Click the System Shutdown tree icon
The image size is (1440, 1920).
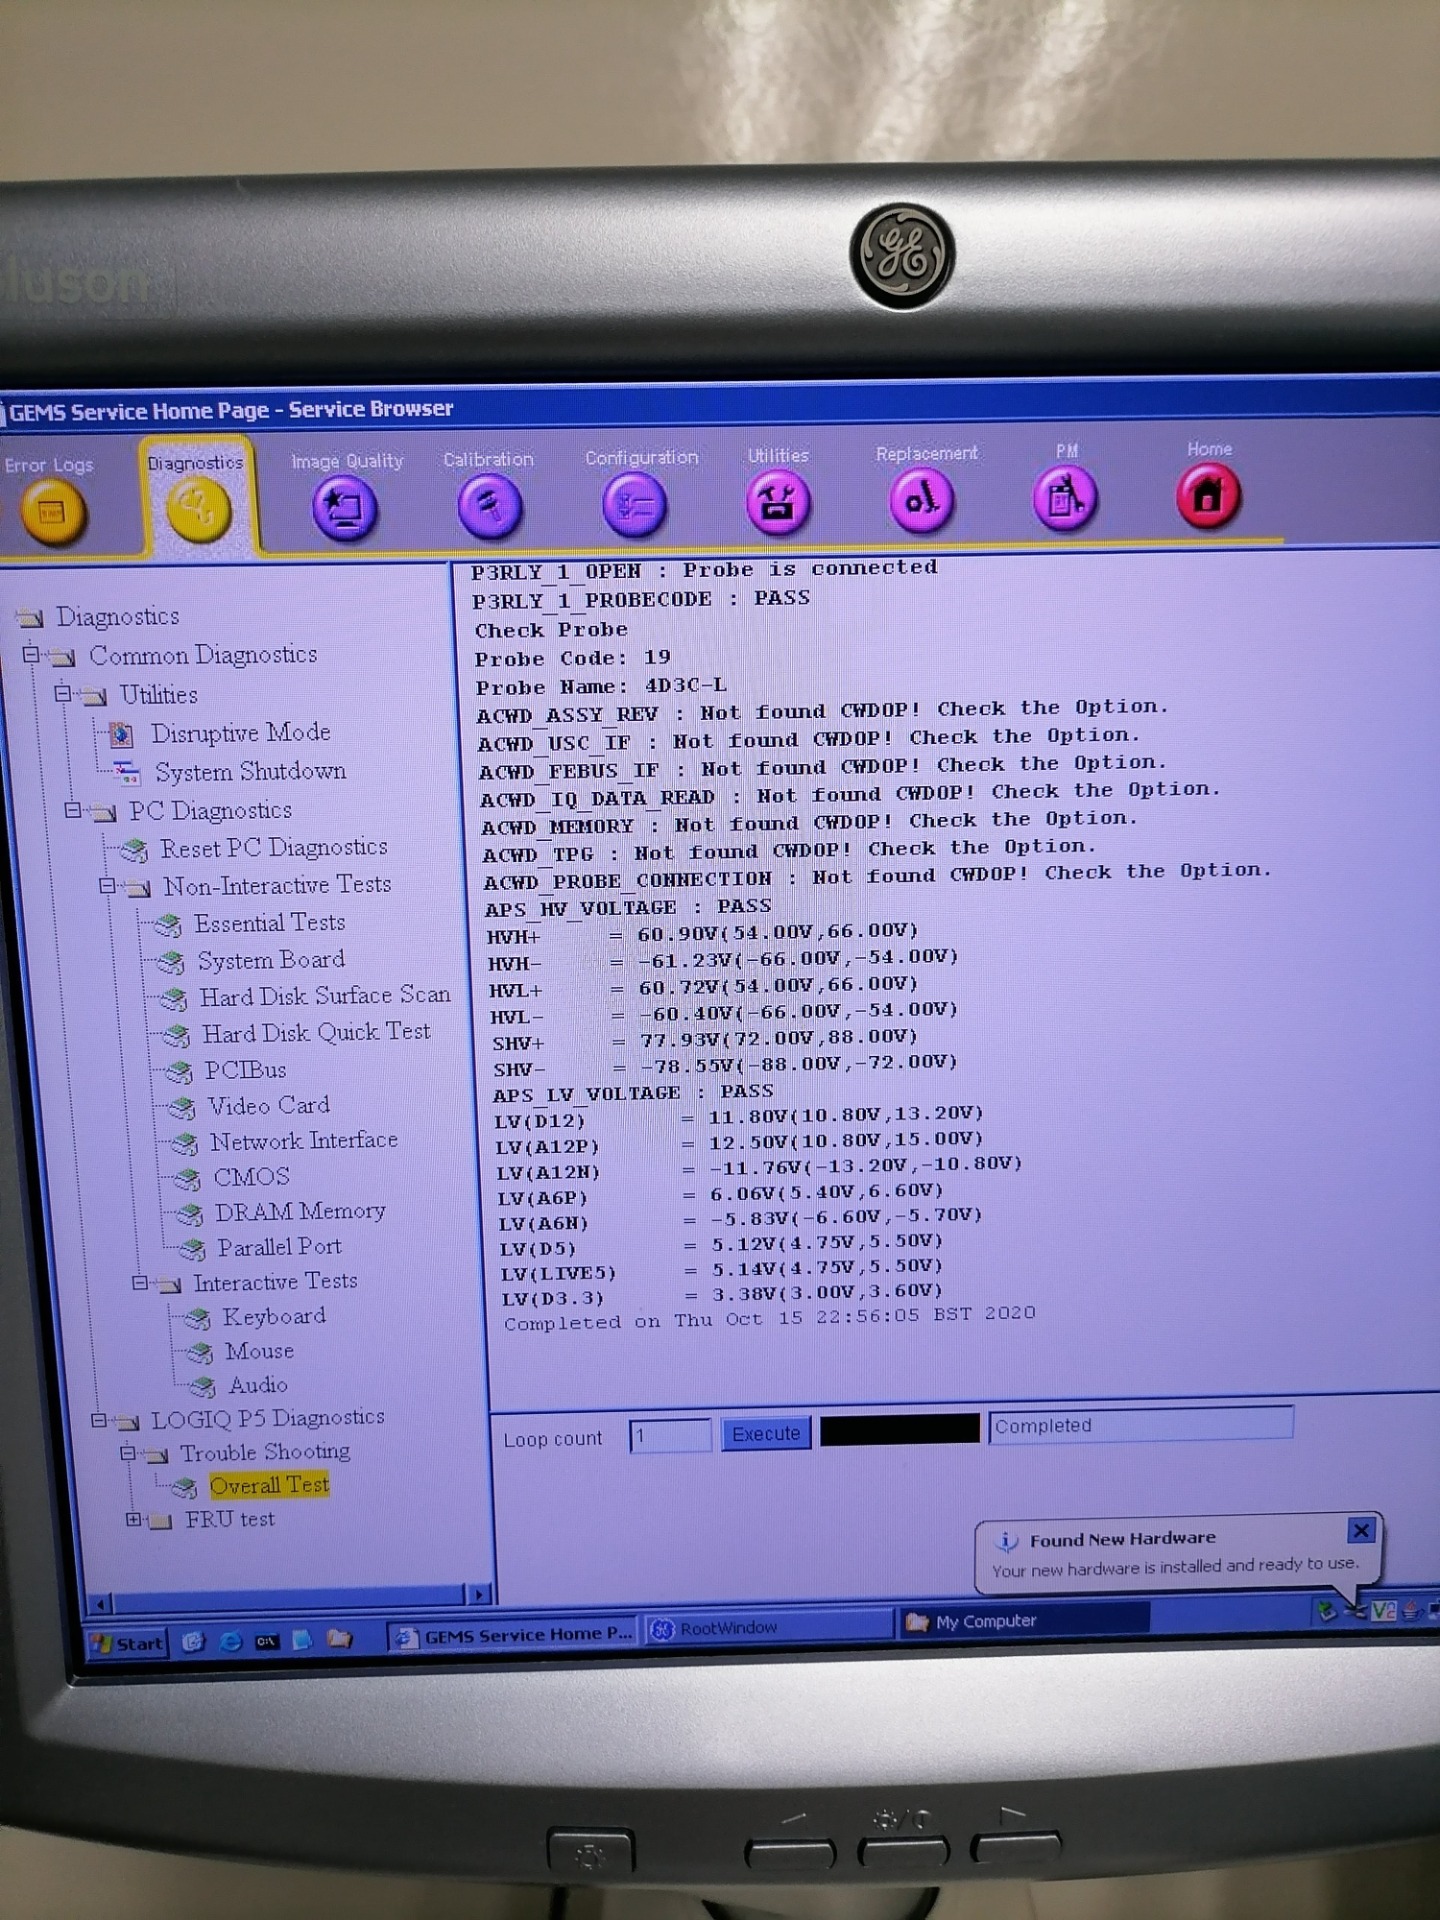[x=127, y=773]
